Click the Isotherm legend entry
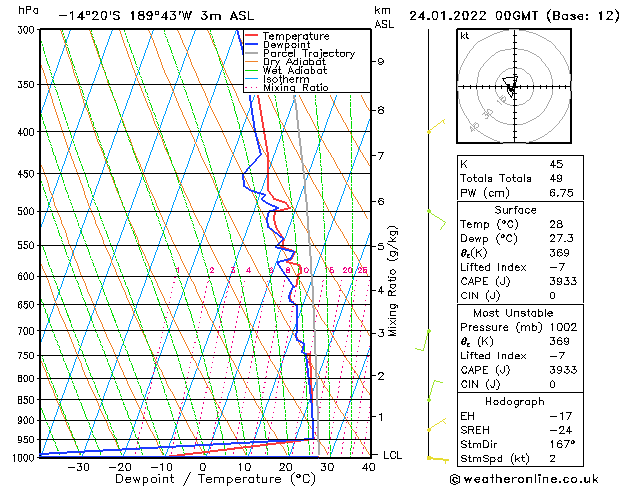The image size is (629, 486). tap(277, 79)
